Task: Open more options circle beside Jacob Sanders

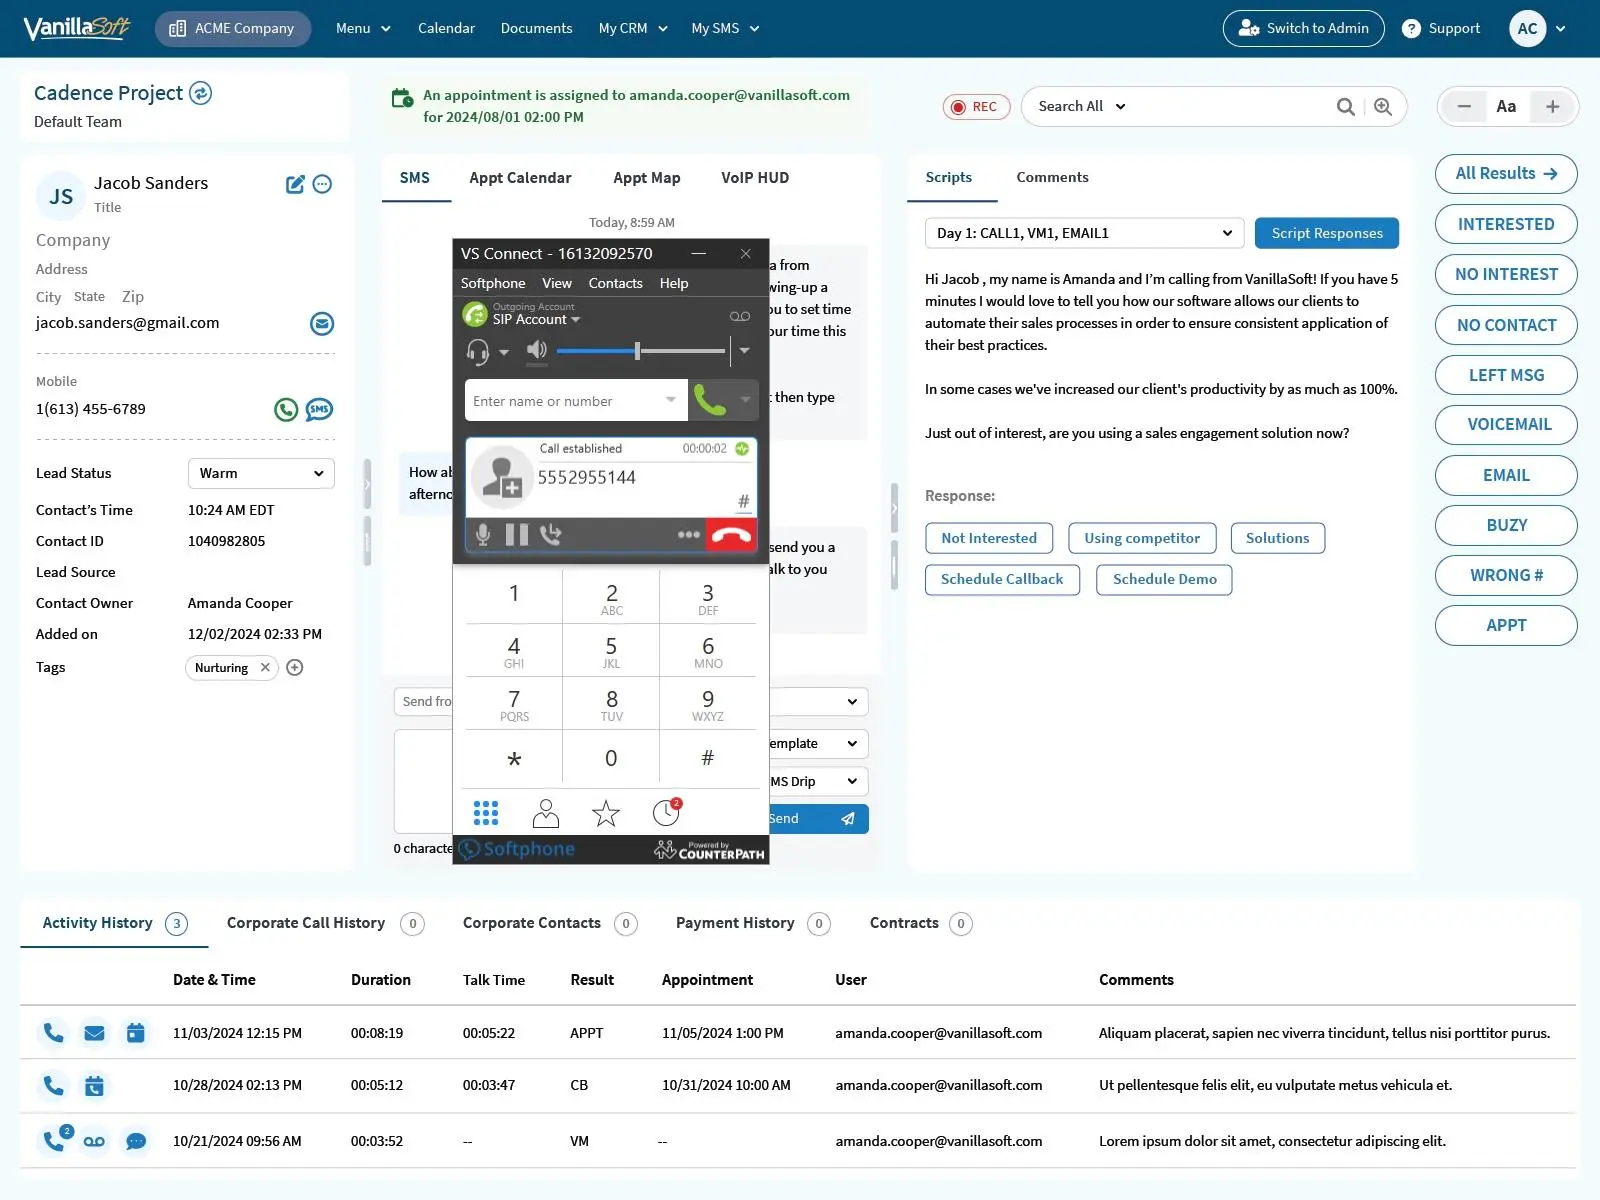Action: pos(322,184)
